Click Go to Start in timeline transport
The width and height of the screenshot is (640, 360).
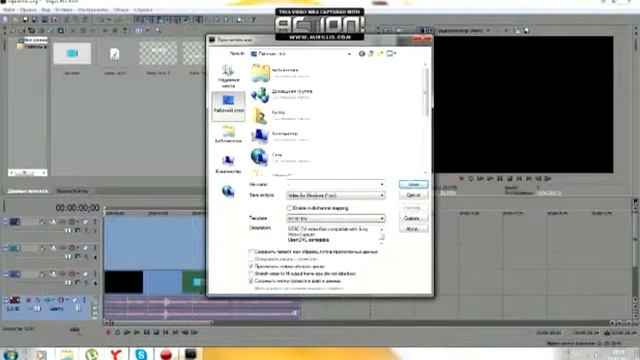coord(166,333)
